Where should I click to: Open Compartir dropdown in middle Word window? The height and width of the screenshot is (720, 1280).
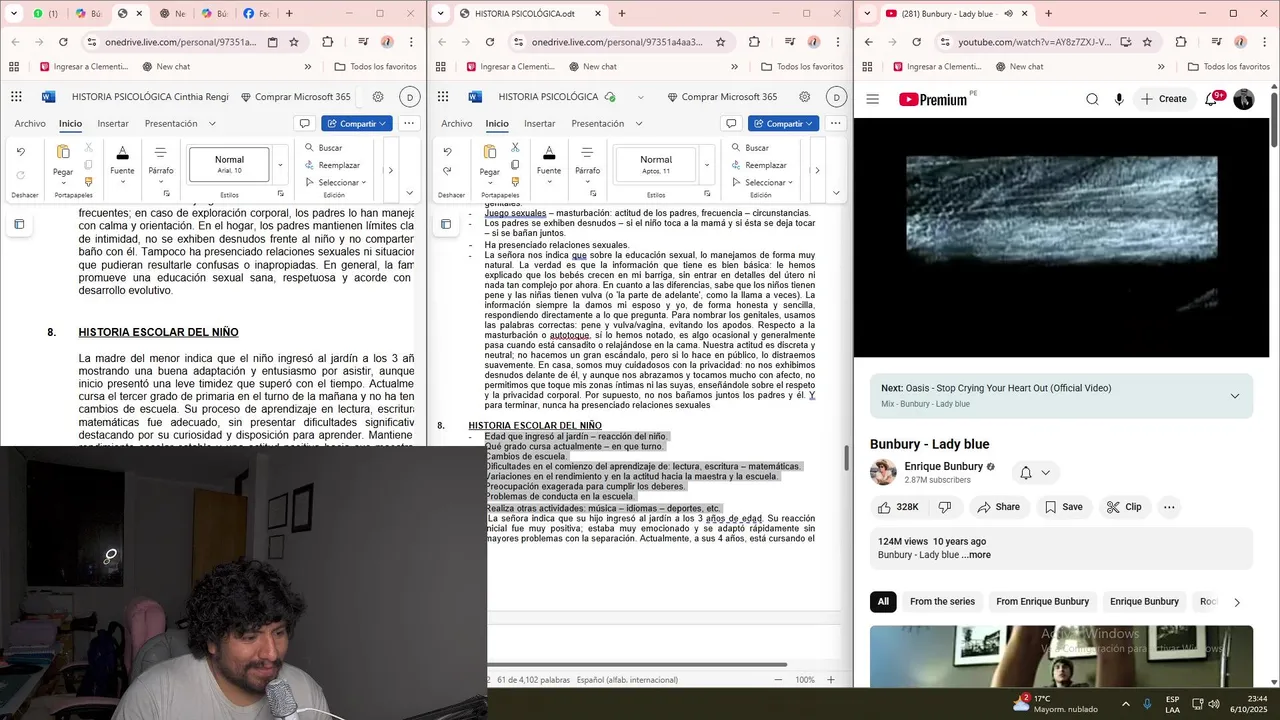784,123
